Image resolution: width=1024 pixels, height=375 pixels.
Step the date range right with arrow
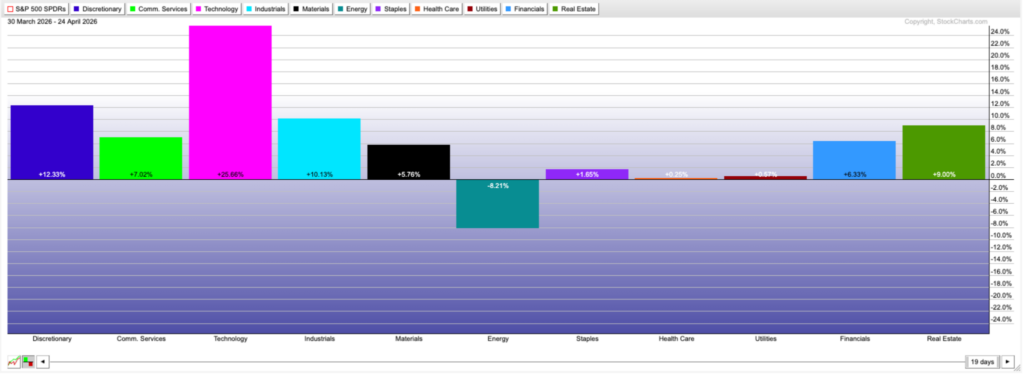(1008, 361)
